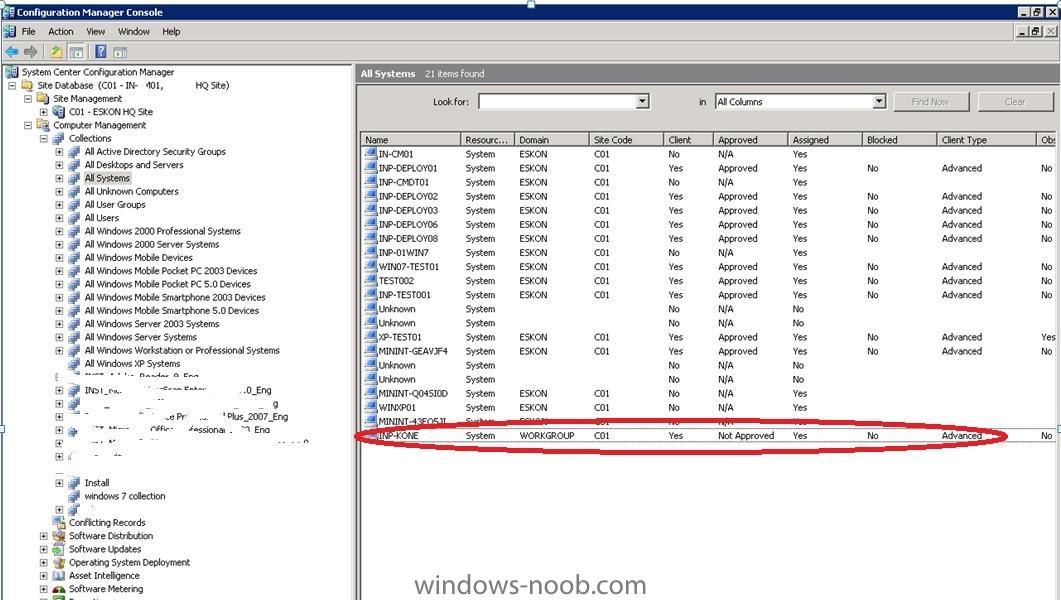The image size is (1061, 600).
Task: Sort by the Assigned column header
Action: pos(825,139)
